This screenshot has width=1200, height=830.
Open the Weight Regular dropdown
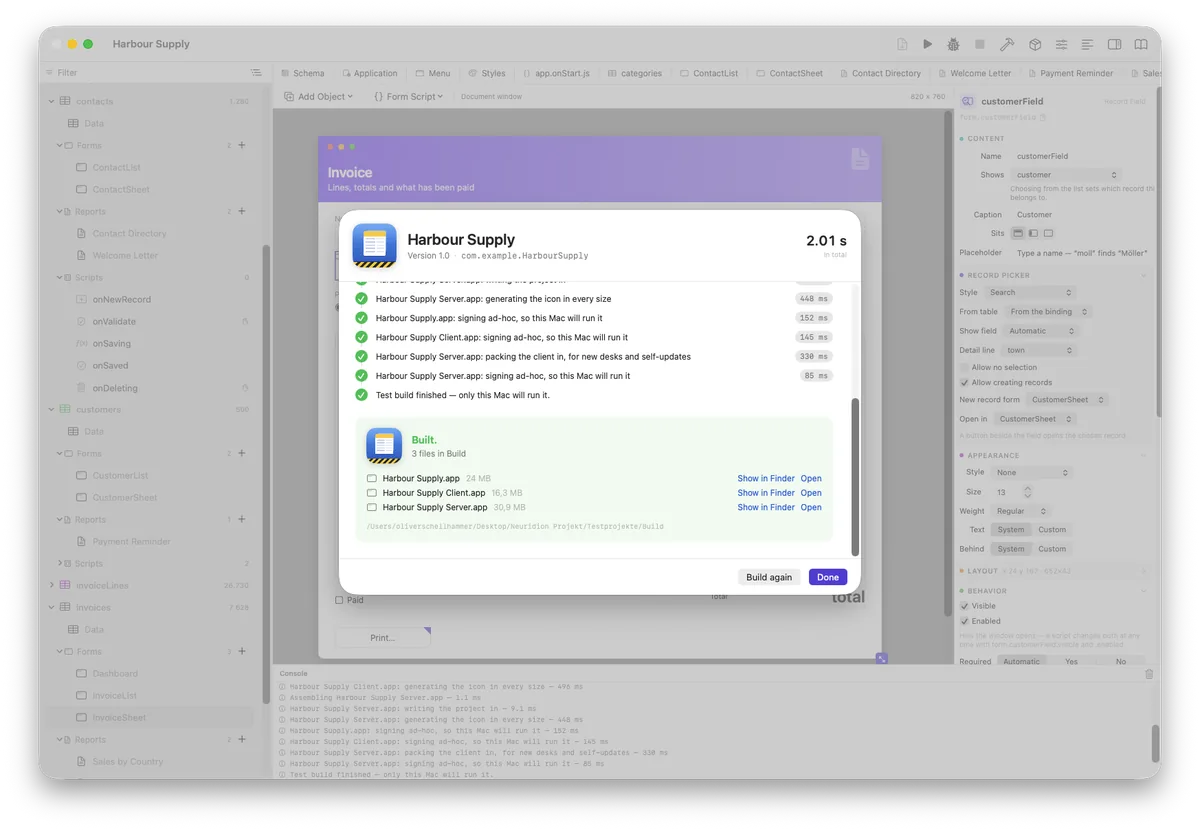(1022, 511)
